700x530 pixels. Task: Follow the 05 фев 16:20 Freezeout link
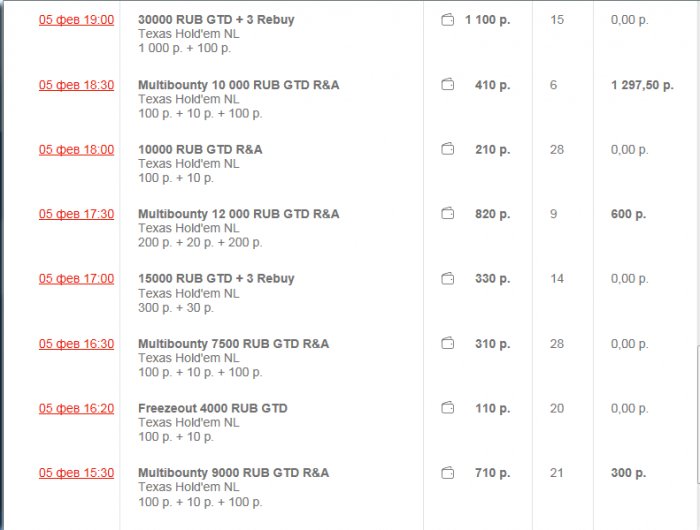[76, 408]
